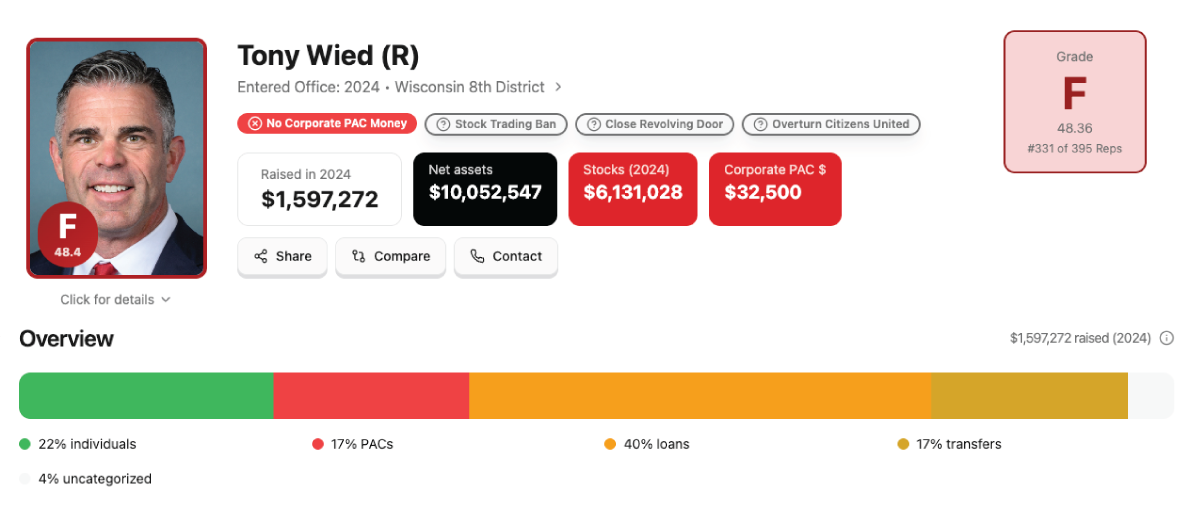Click question mark on Stock Trading Ban

tap(443, 125)
